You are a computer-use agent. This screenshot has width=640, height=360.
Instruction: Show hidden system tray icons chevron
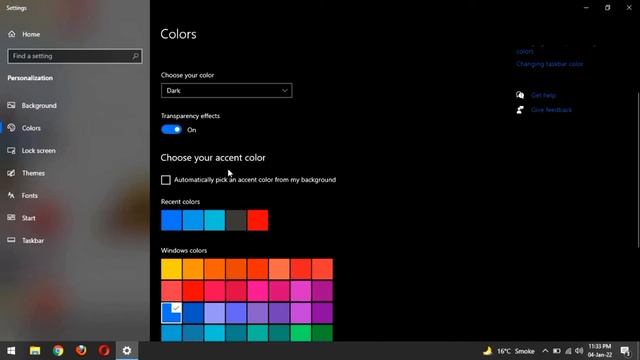[545, 351]
